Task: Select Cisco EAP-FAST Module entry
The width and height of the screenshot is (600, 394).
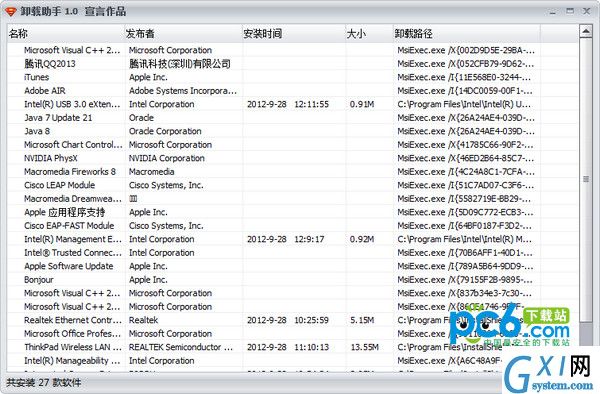Action: 69,226
